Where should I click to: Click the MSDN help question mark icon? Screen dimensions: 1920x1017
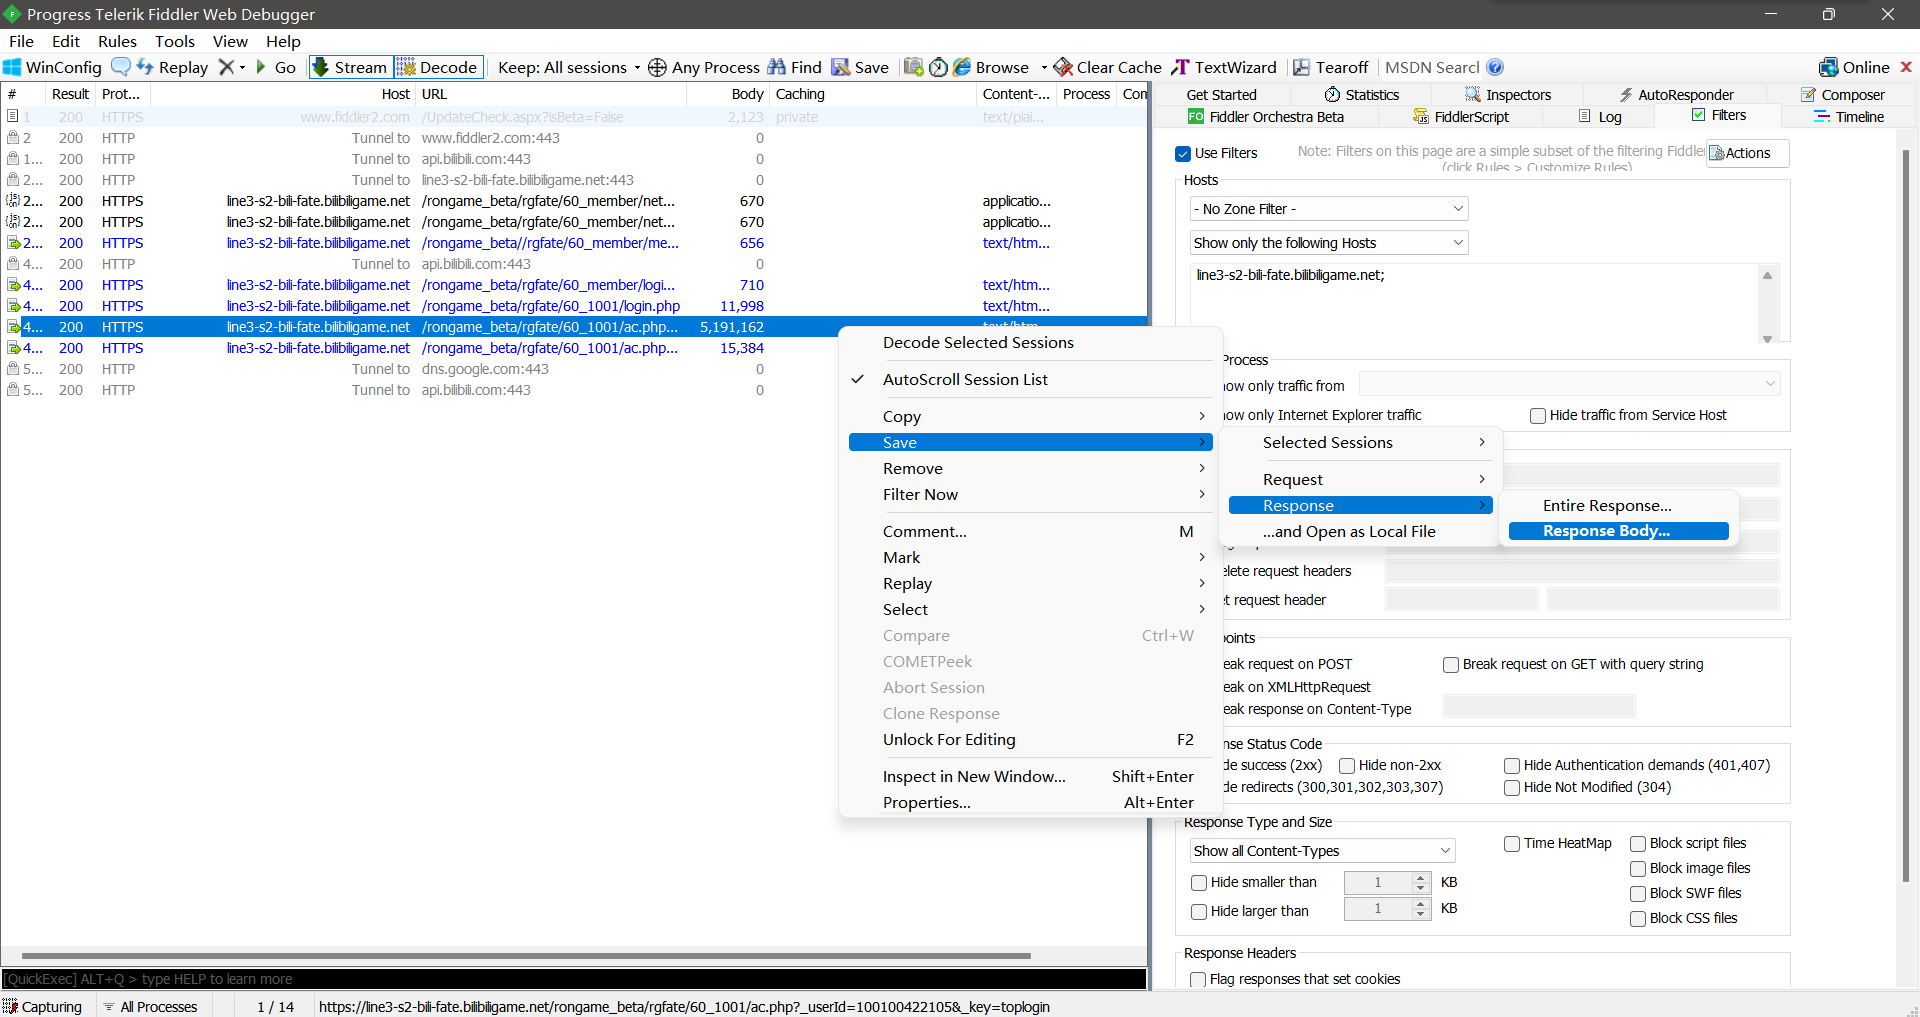[1495, 67]
